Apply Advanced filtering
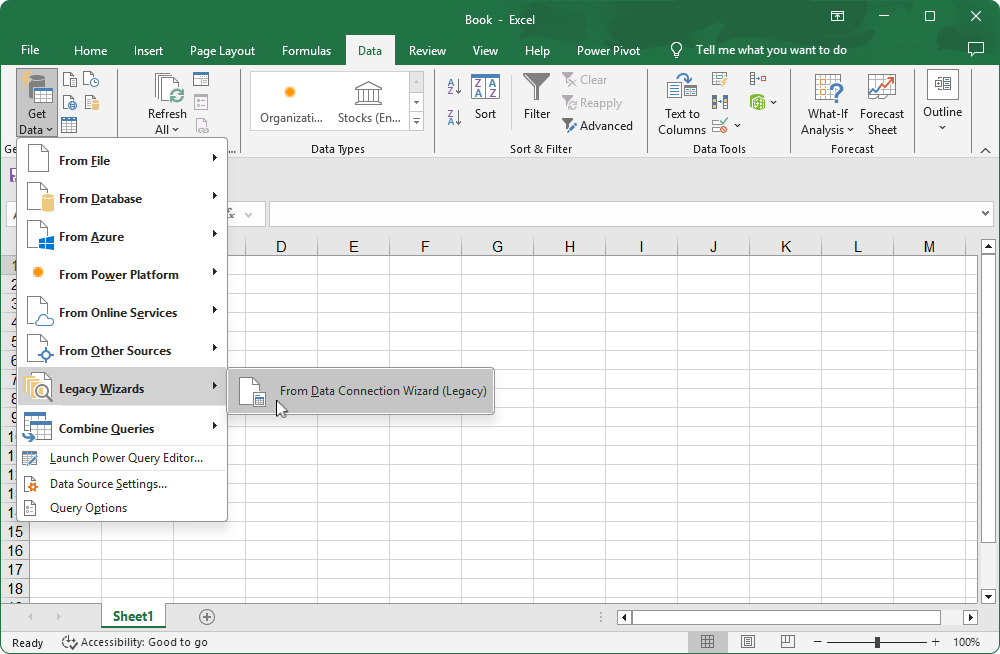This screenshot has height=654, width=1000. point(598,125)
